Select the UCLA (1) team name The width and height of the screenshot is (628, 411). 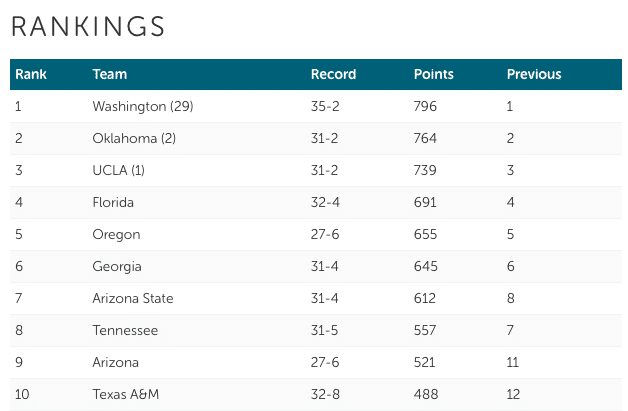coord(118,170)
